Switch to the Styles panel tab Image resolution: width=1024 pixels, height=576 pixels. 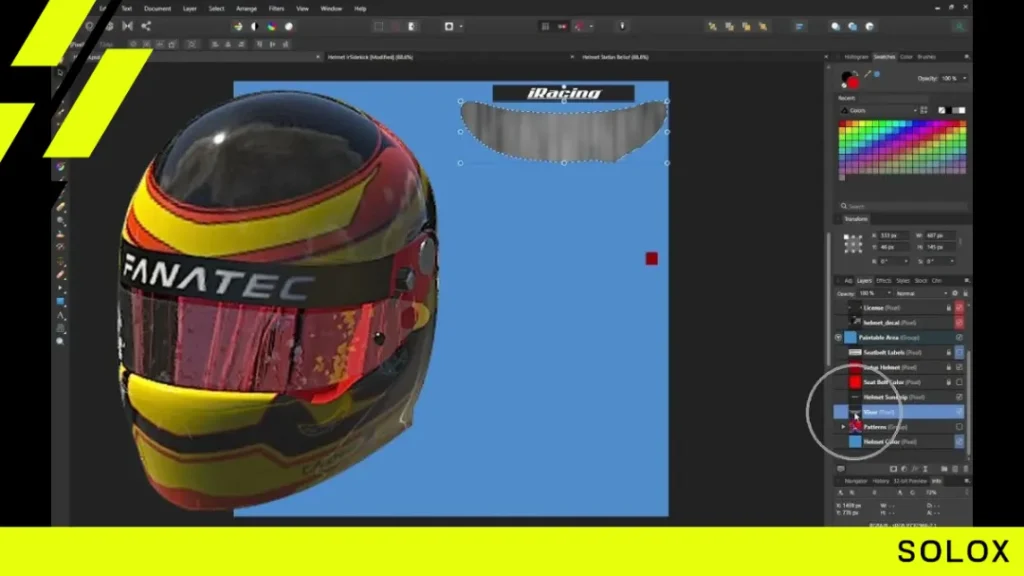903,281
